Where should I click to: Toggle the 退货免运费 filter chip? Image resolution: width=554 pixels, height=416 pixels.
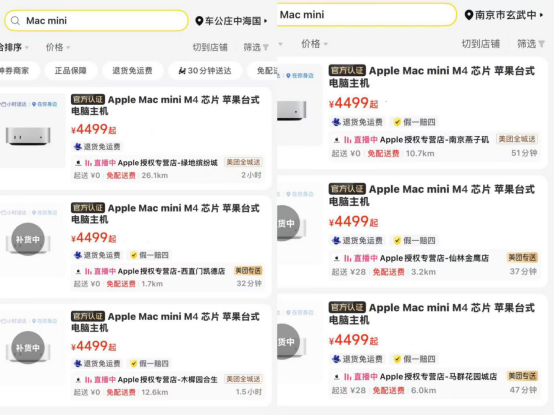click(132, 71)
